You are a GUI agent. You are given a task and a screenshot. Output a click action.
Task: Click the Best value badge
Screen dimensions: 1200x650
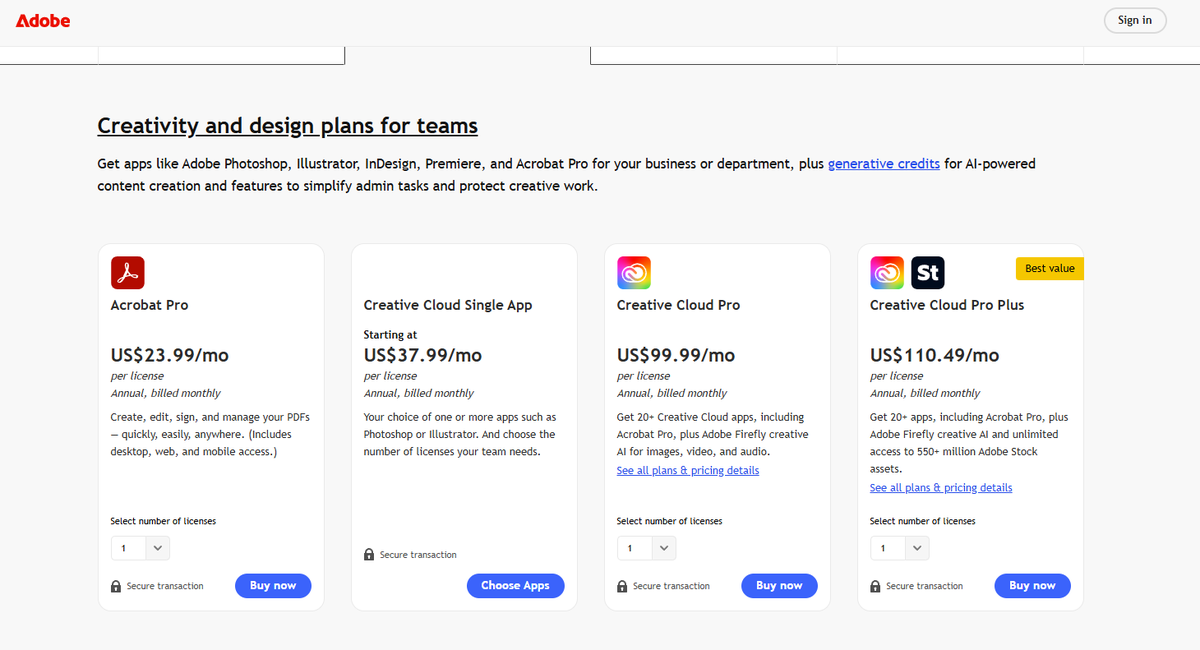(1050, 268)
